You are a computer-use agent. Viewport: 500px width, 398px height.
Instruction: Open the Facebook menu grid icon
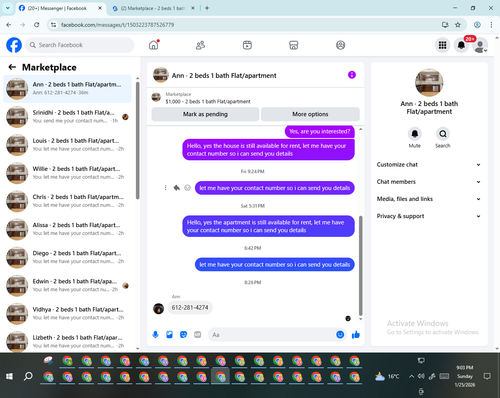point(442,45)
